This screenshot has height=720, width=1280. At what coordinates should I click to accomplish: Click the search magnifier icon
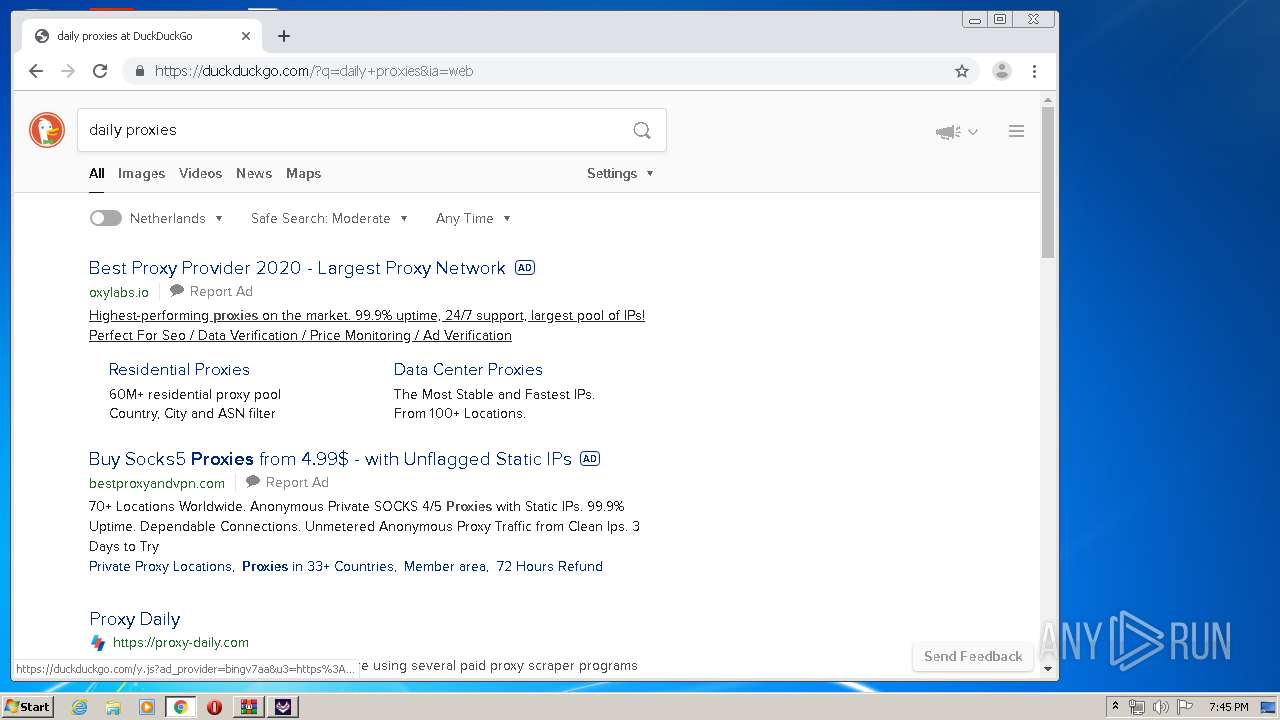click(x=642, y=130)
